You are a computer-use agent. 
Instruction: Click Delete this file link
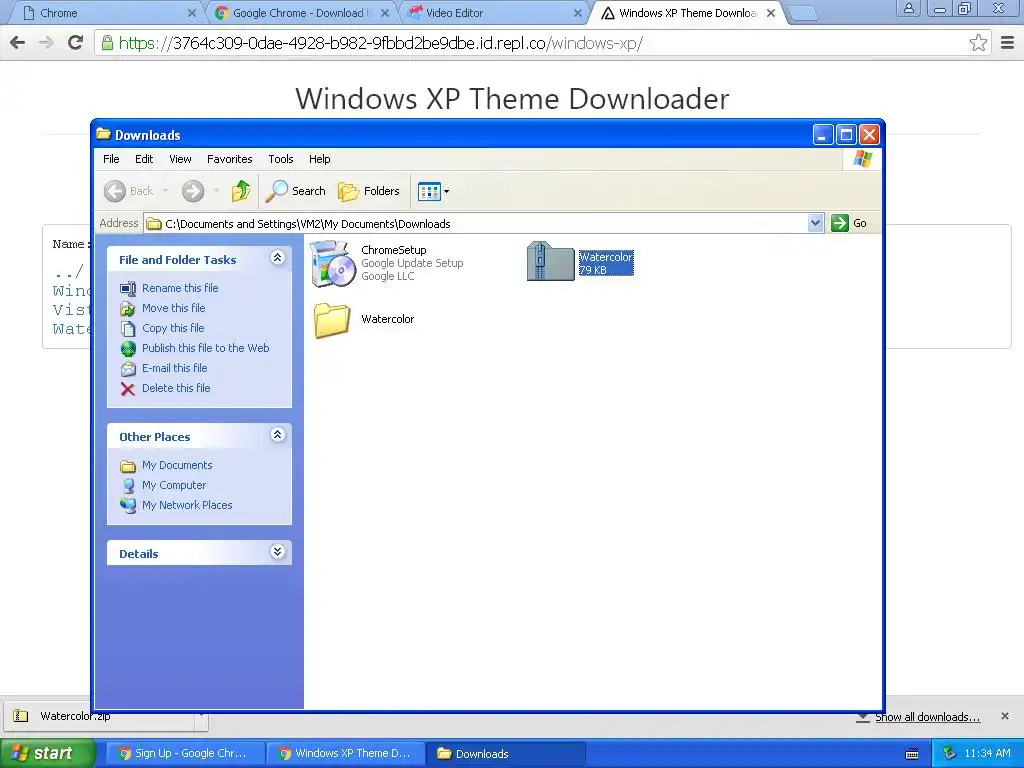(176, 388)
